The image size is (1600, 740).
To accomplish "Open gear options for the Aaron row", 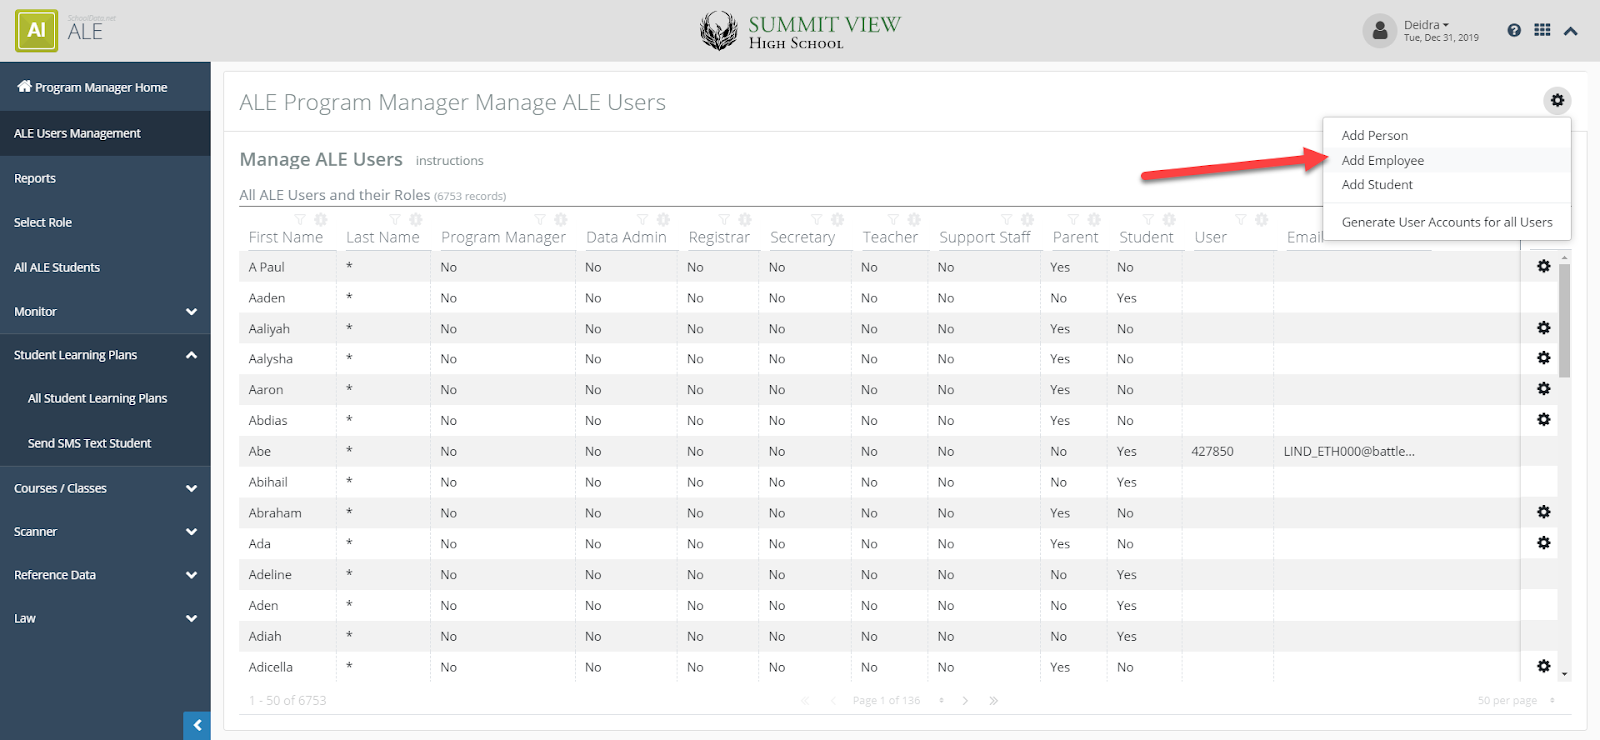I will pyautogui.click(x=1544, y=389).
